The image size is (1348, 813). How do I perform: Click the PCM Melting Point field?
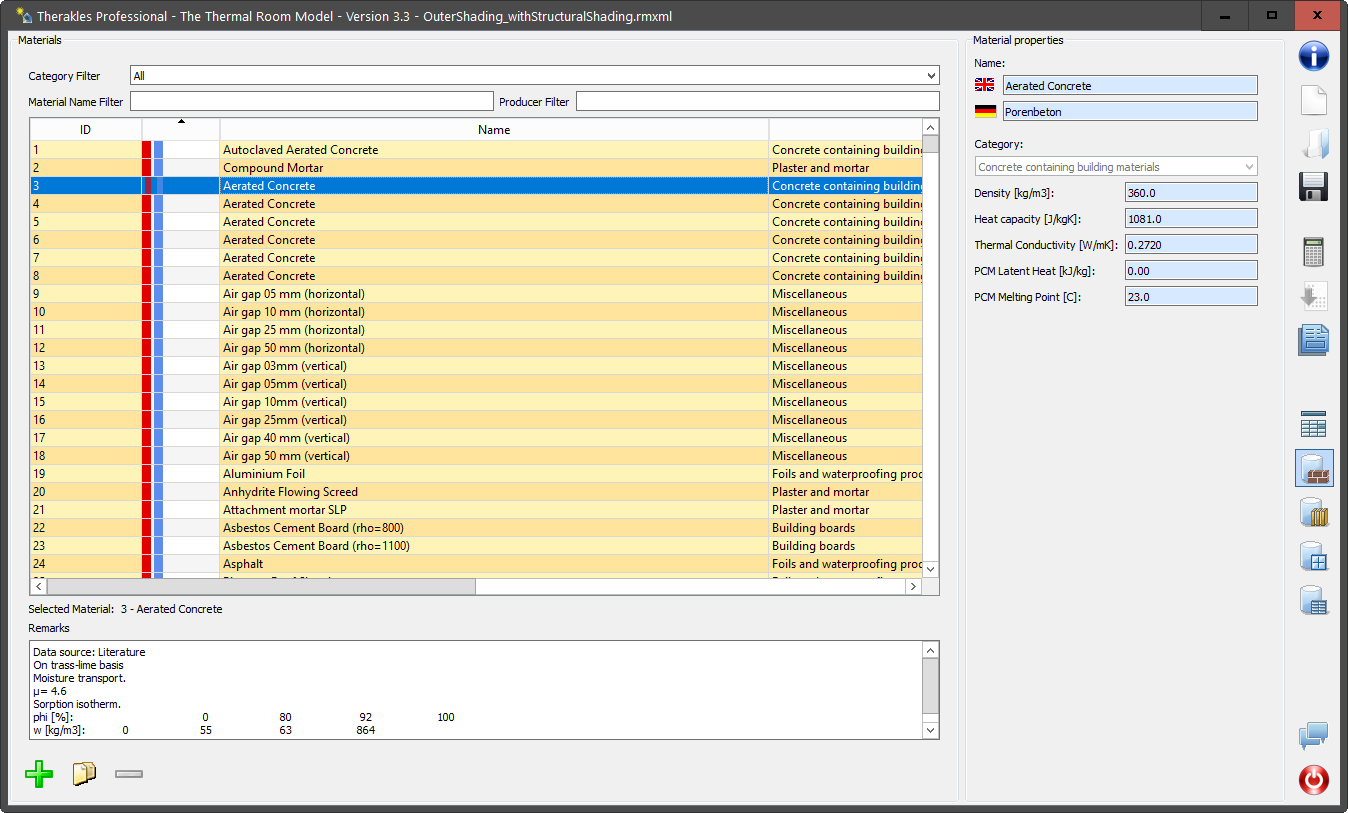(1191, 297)
